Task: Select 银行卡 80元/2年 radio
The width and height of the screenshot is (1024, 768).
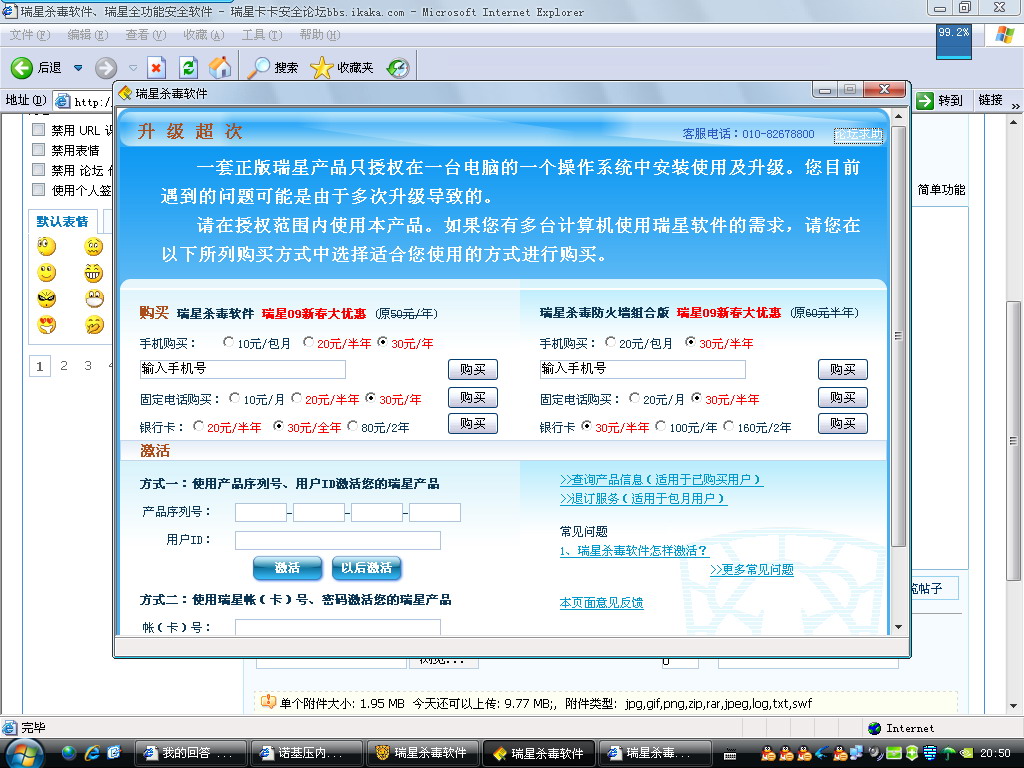Action: coord(353,426)
